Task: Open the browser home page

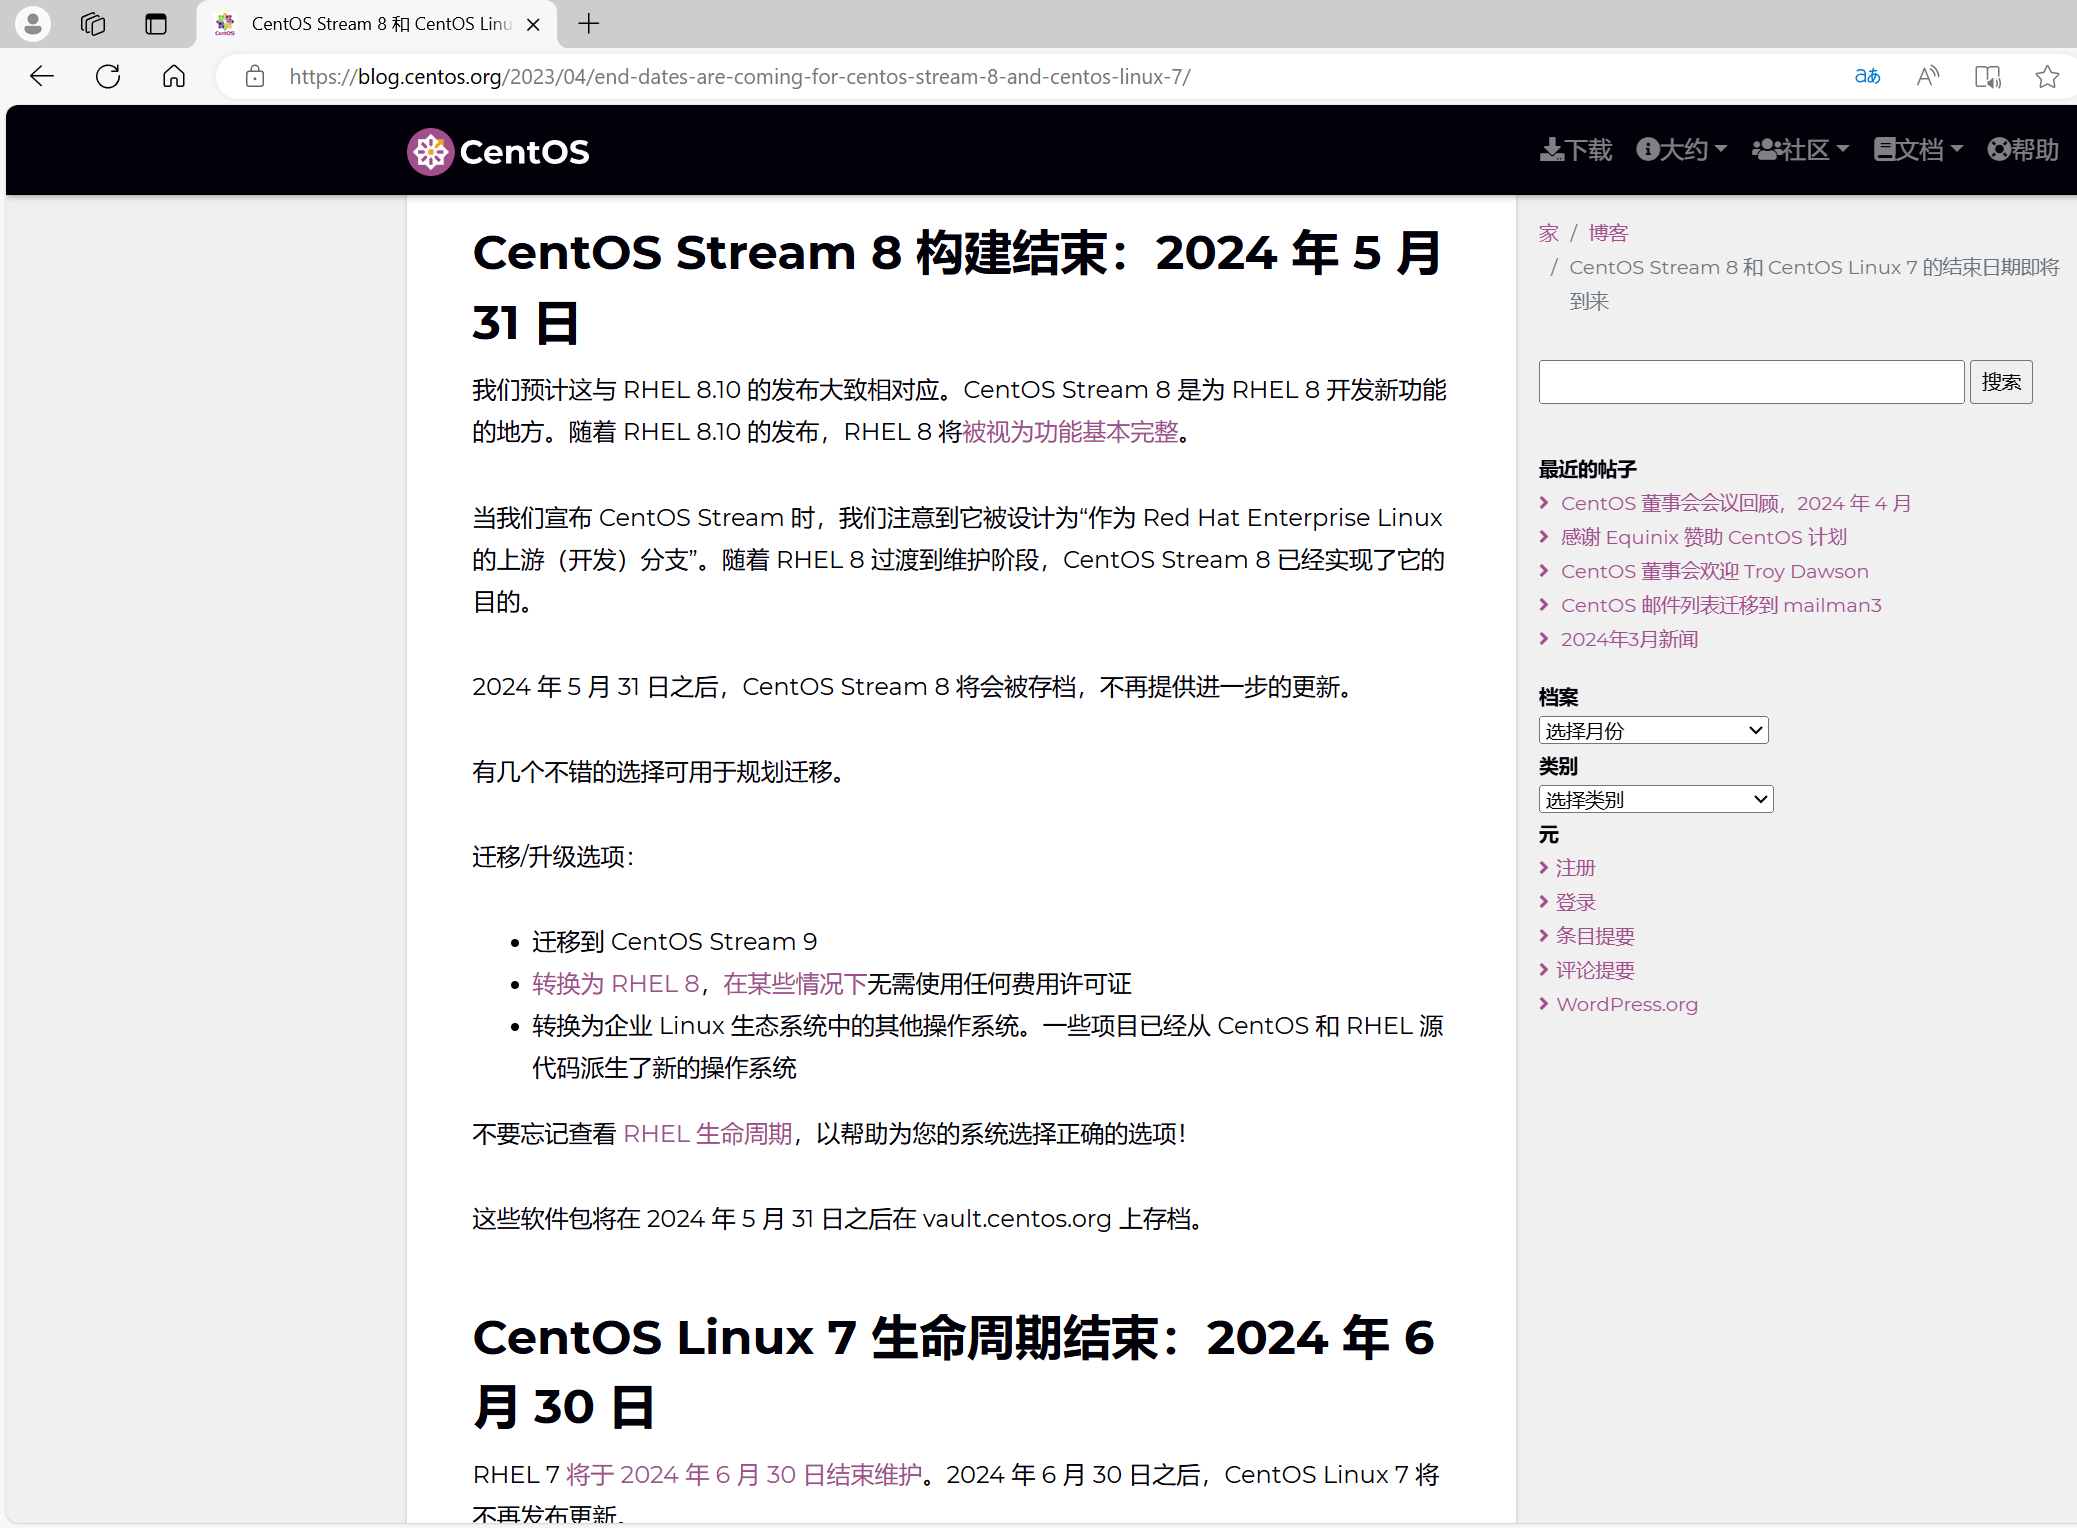Action: [x=173, y=76]
